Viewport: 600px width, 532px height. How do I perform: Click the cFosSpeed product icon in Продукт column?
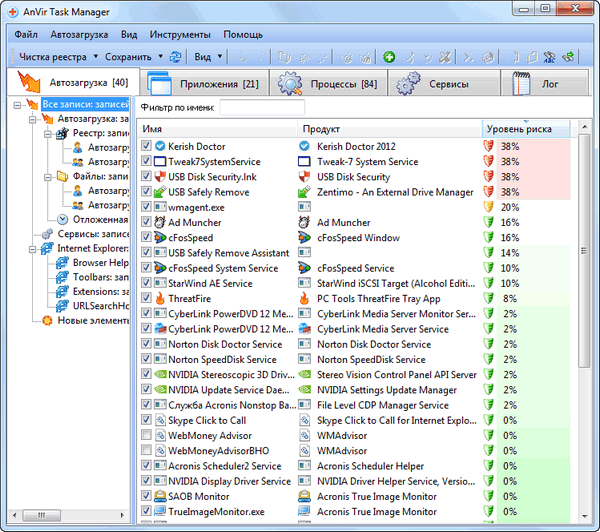306,238
